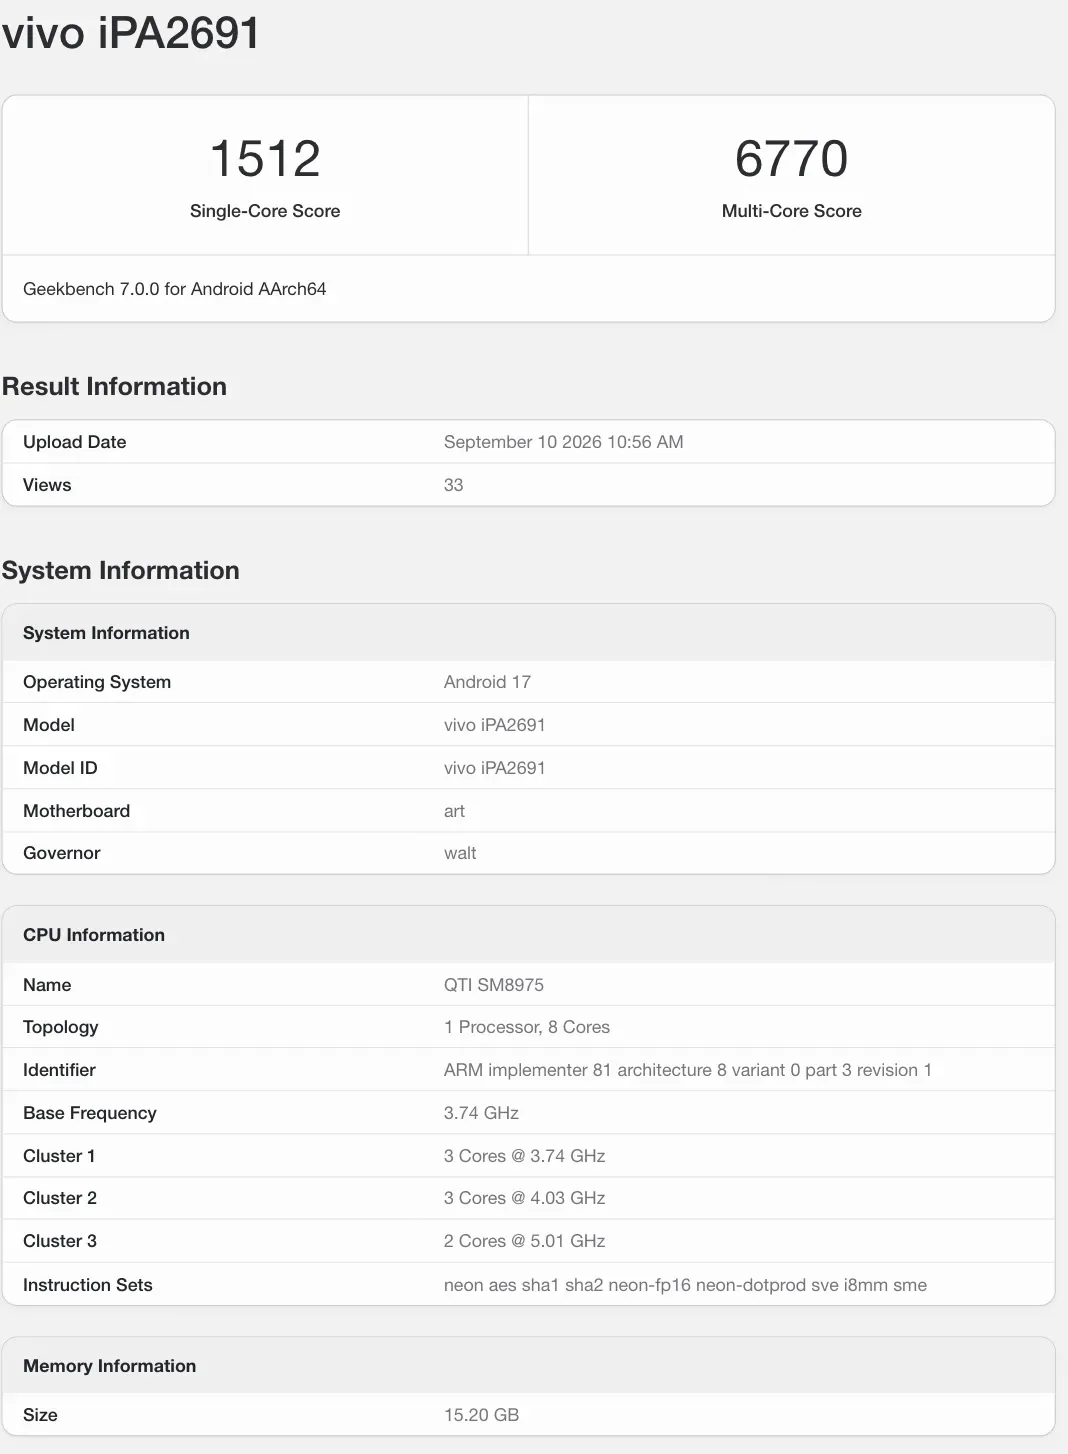Click the Motherboard label
The height and width of the screenshot is (1454, 1068).
pos(76,811)
